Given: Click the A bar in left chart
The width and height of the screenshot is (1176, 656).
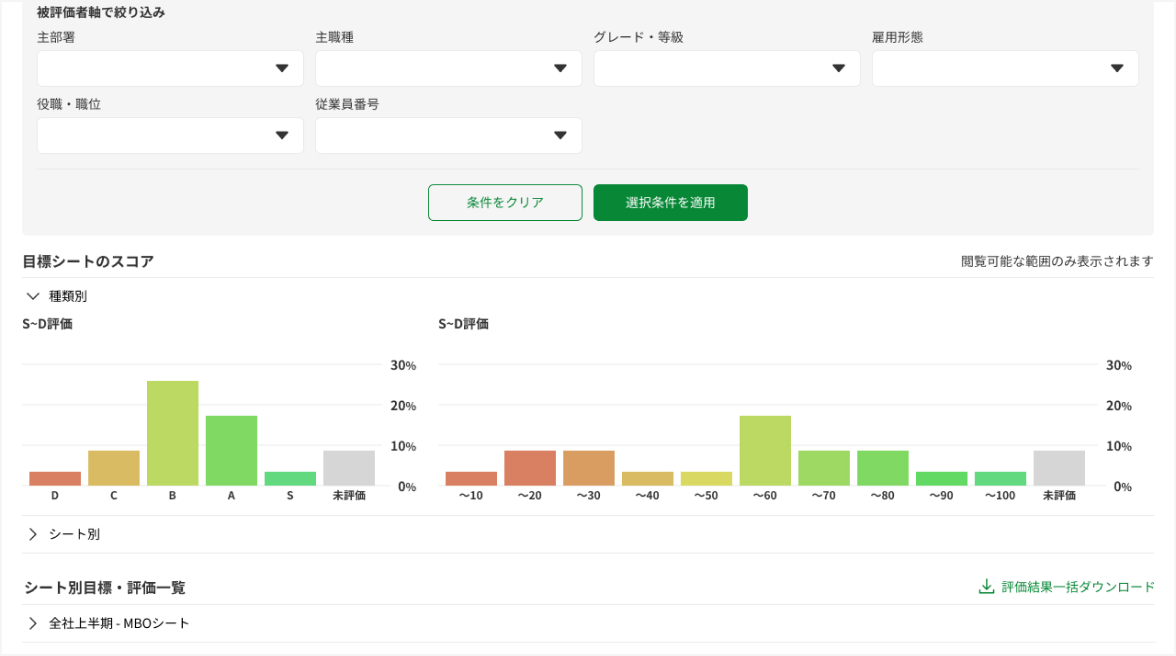Looking at the screenshot, I should point(231,451).
